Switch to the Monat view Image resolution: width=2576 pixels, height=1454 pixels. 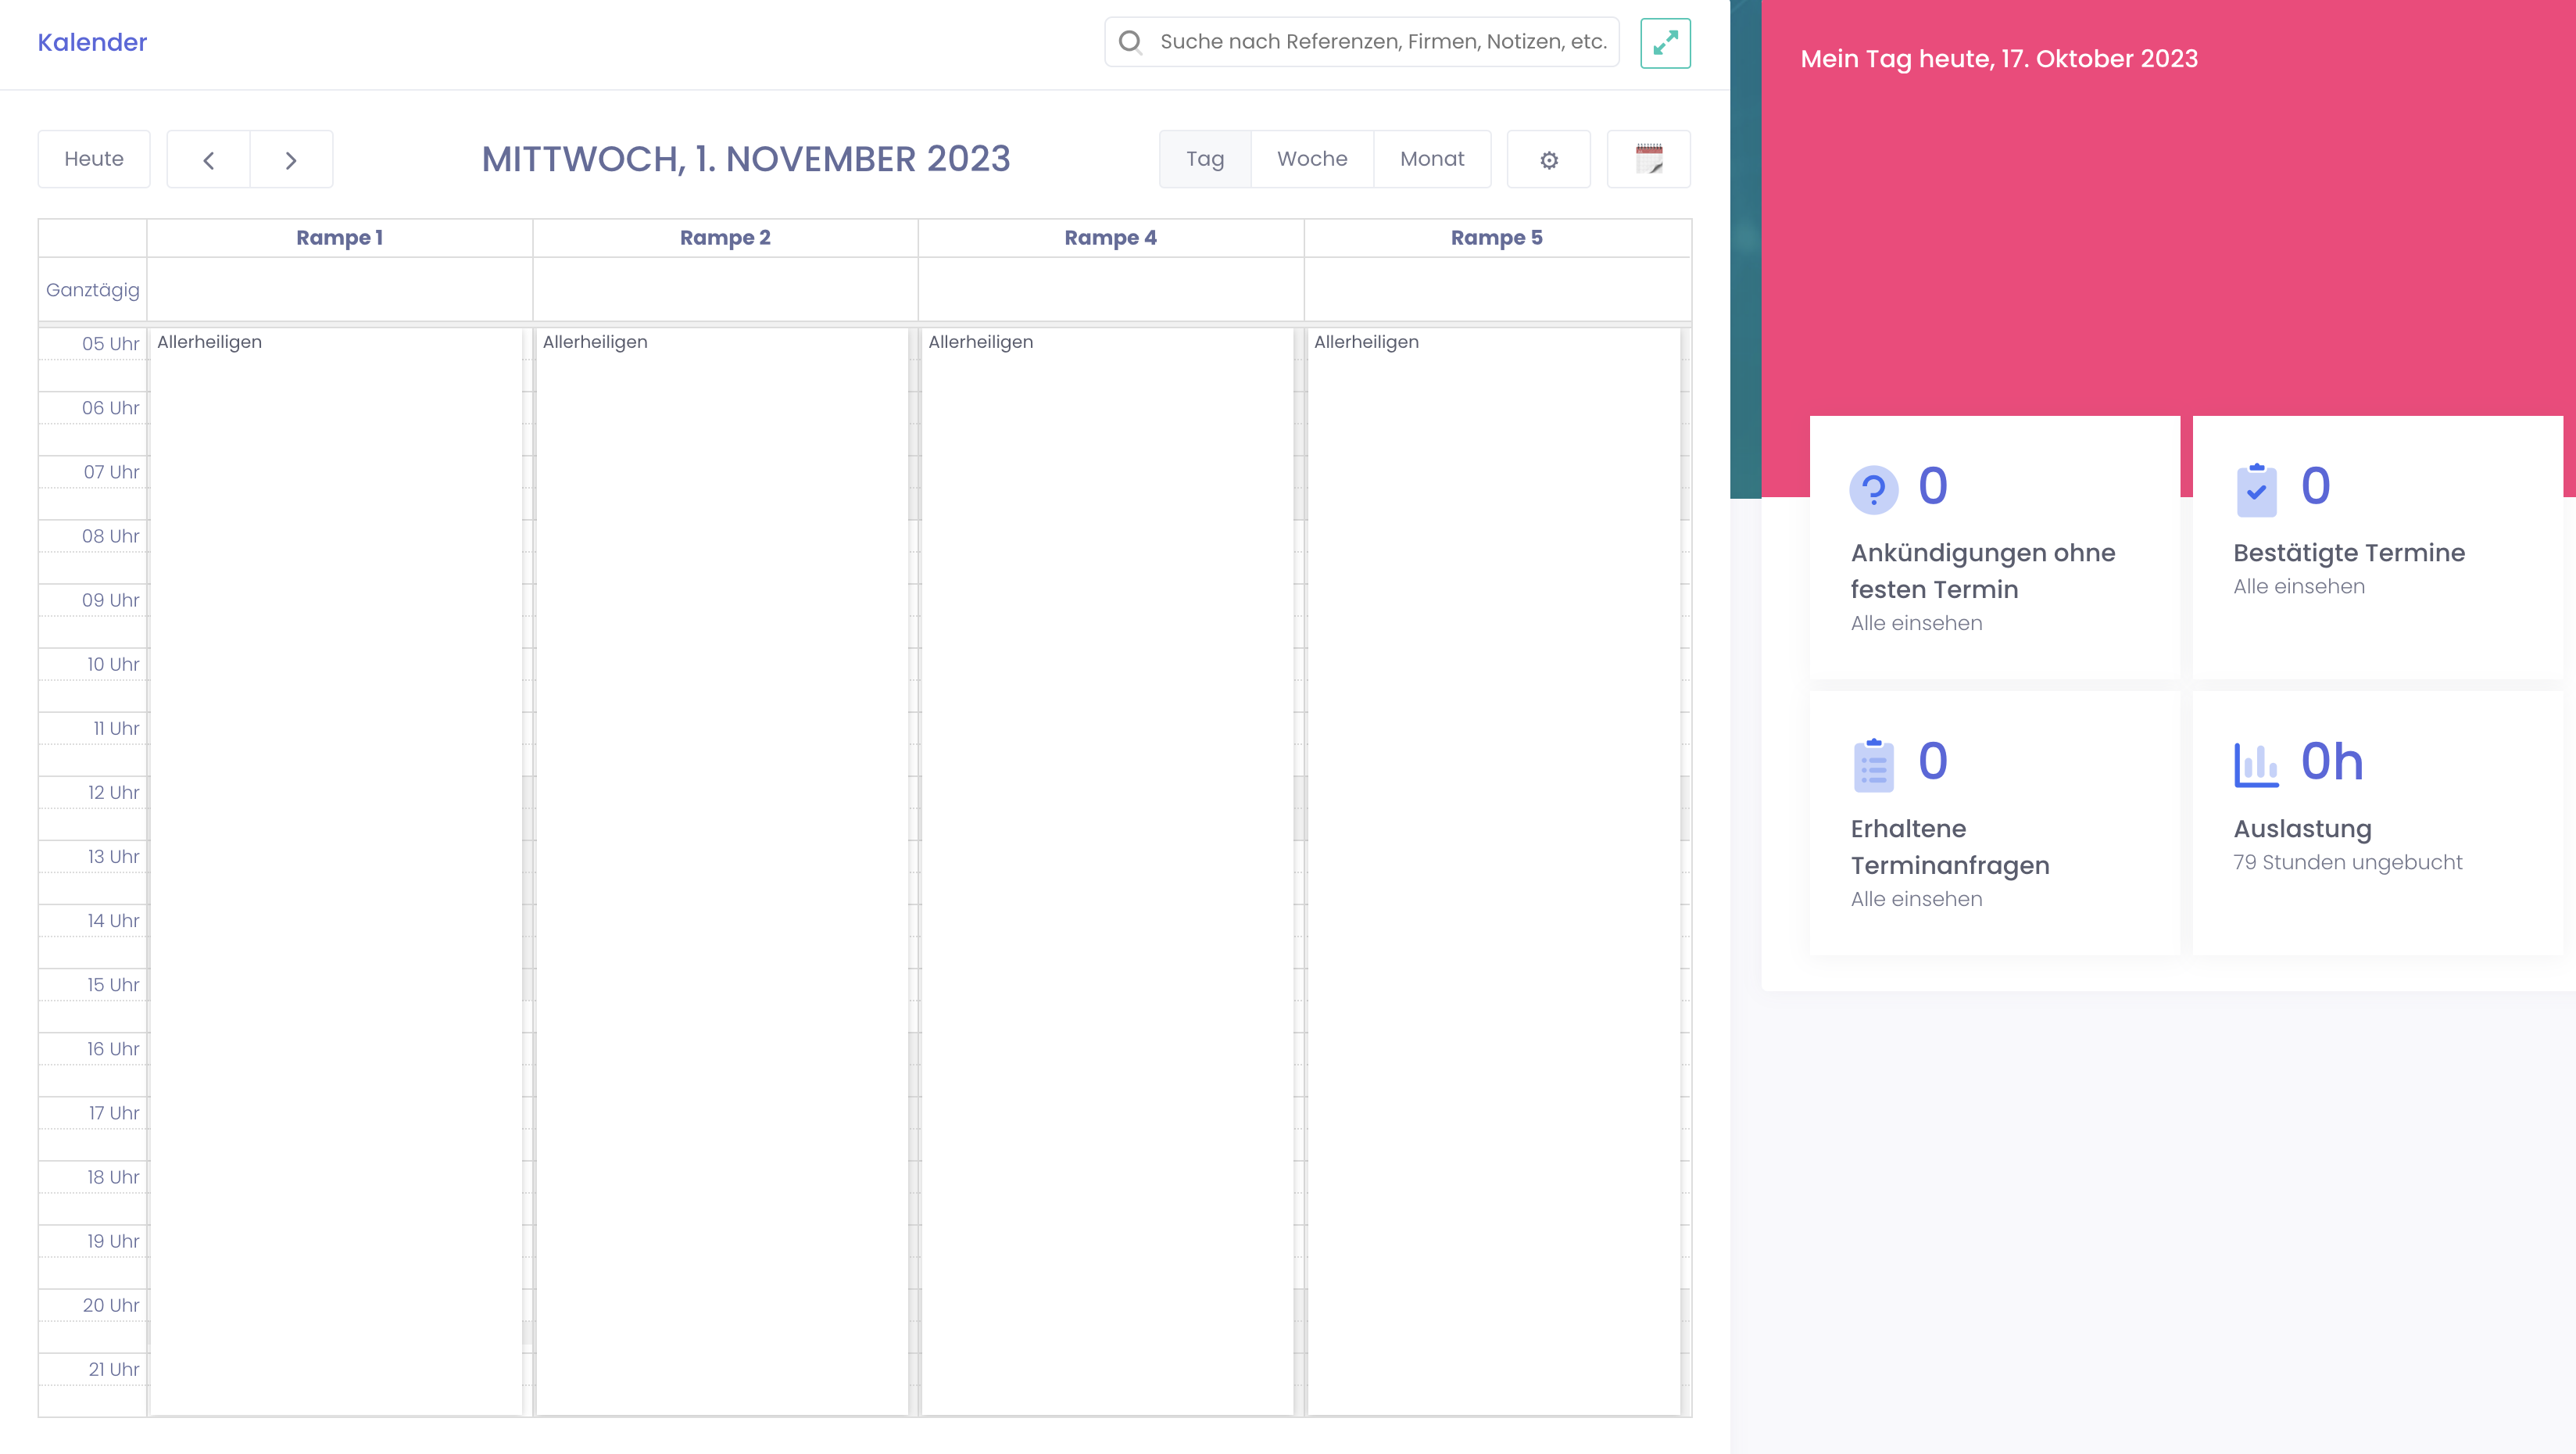point(1432,159)
